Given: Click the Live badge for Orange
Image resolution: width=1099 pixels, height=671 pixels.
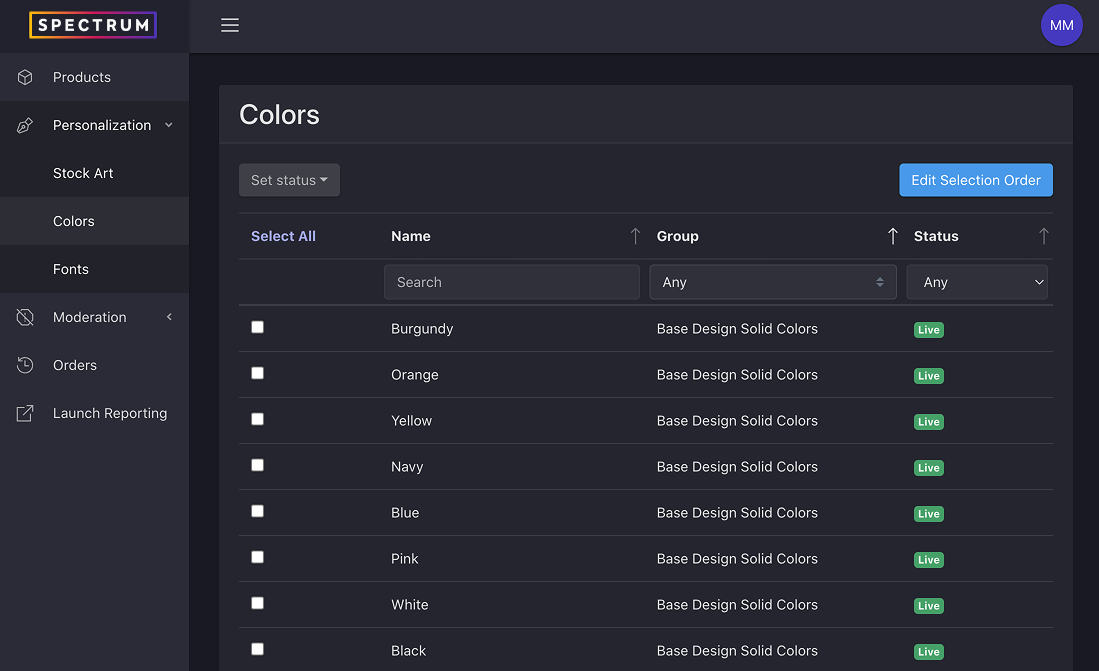Looking at the screenshot, I should click(929, 376).
